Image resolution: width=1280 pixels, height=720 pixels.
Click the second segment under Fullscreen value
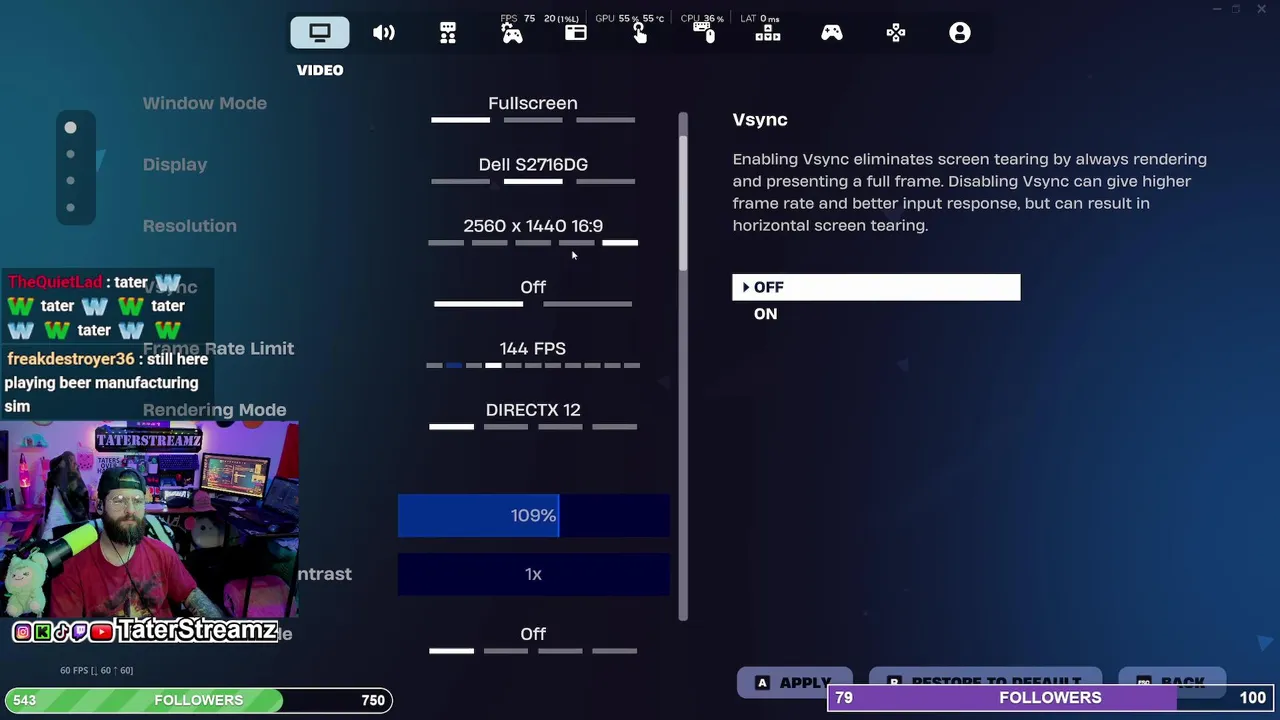[533, 120]
